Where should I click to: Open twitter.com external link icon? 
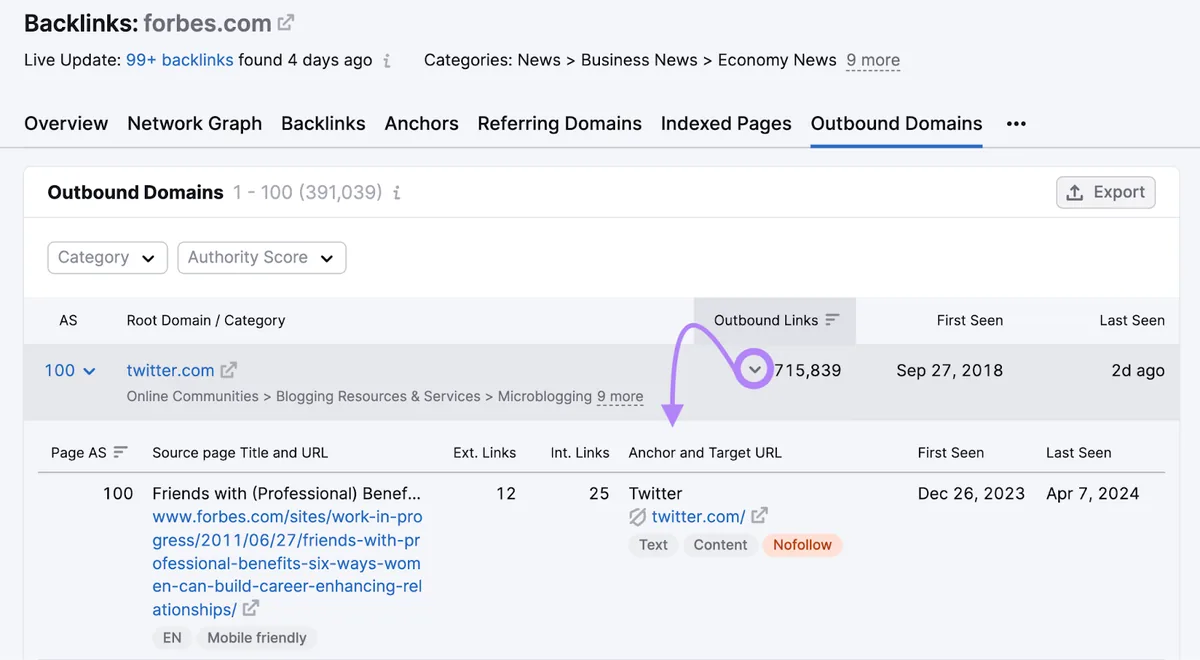coord(228,370)
